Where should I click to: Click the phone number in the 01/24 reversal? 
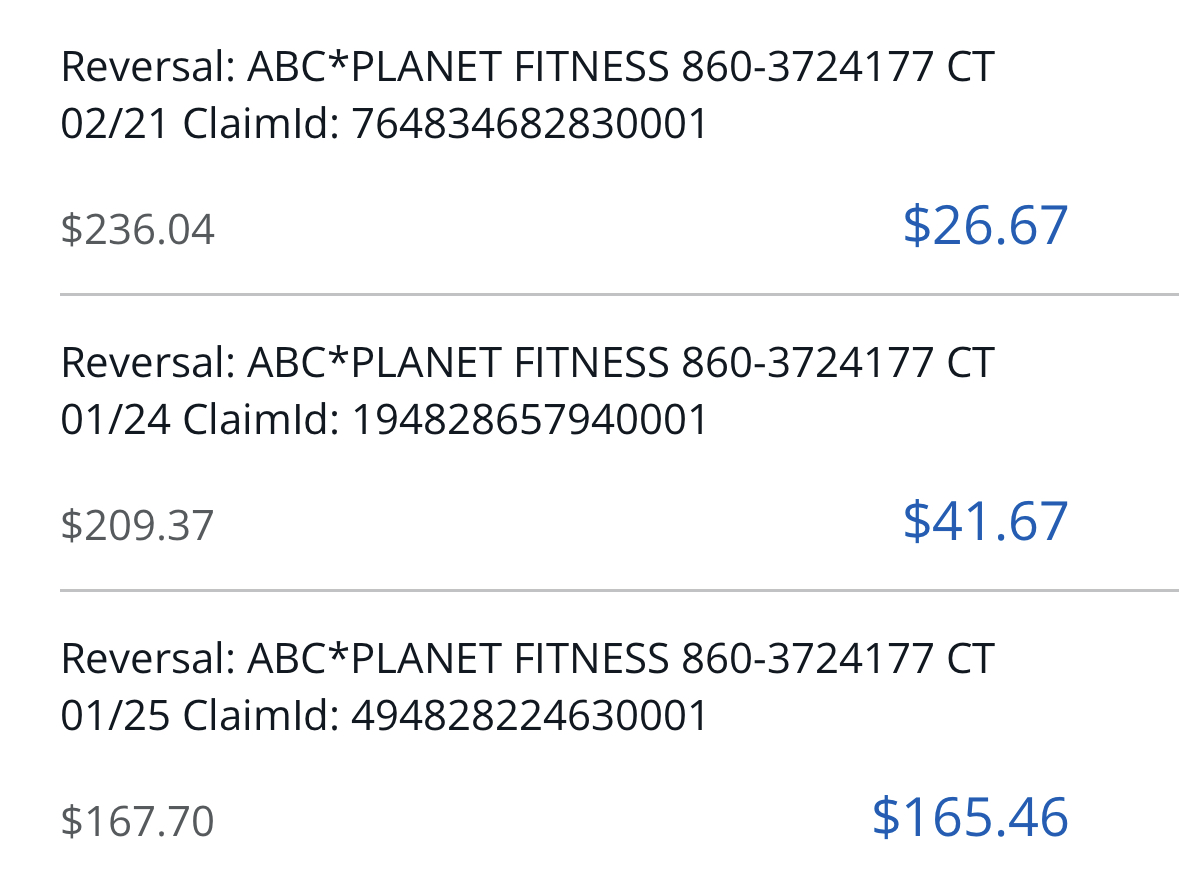[x=807, y=363]
